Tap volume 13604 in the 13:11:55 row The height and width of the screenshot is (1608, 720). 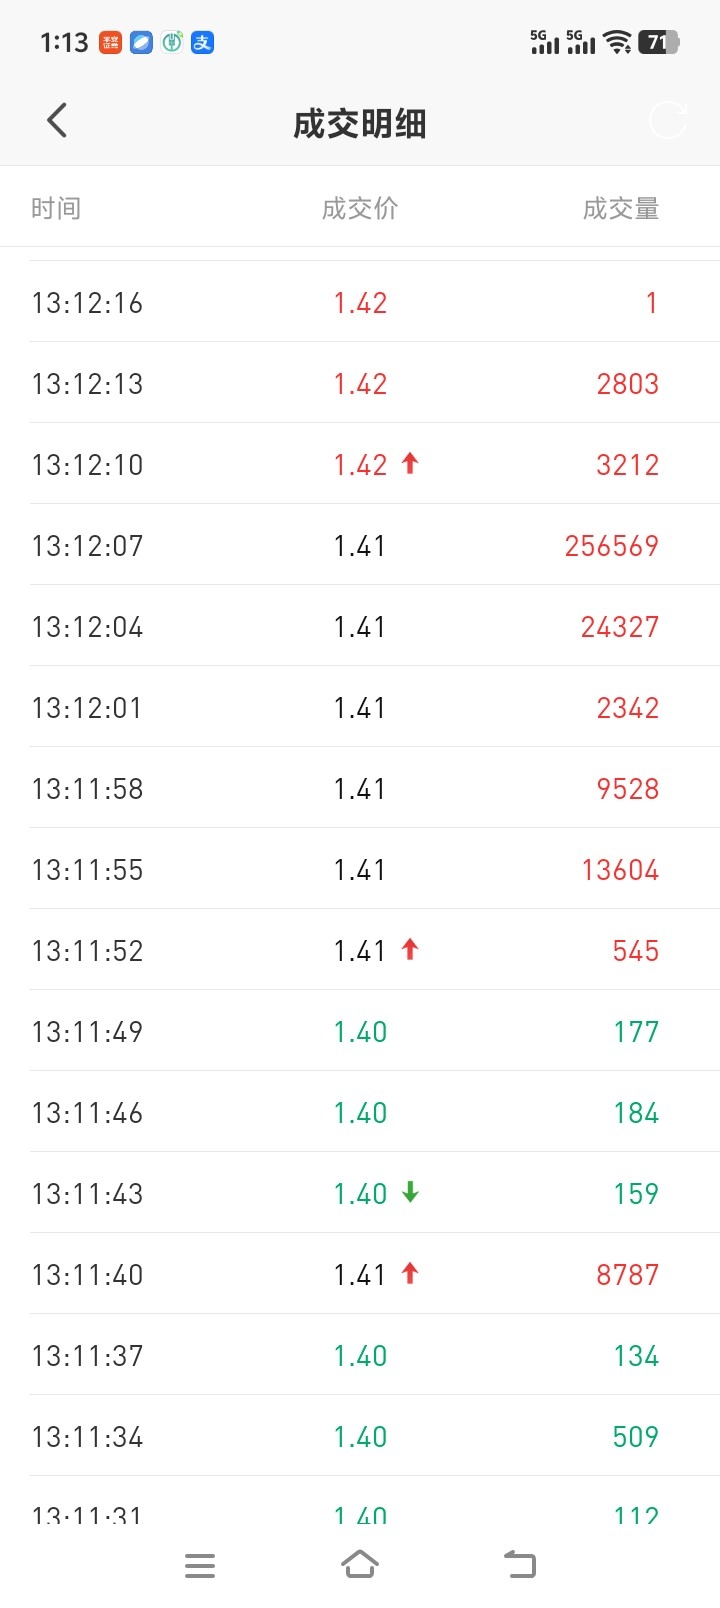click(620, 870)
